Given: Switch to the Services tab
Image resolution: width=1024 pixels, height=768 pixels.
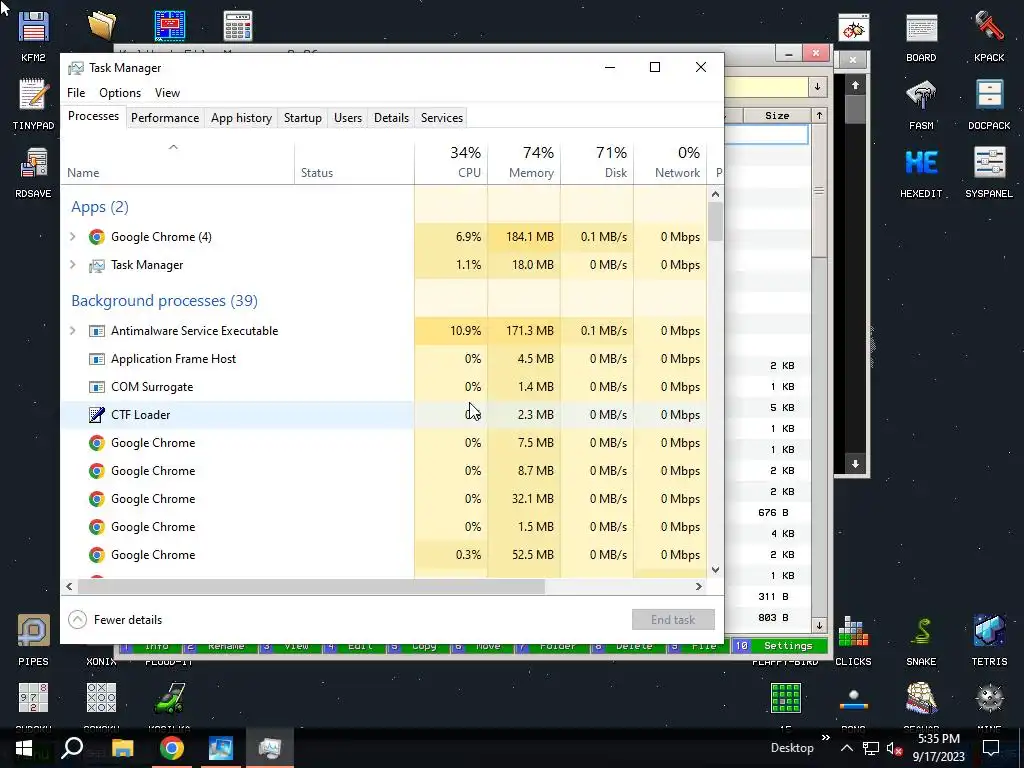Looking at the screenshot, I should point(441,118).
